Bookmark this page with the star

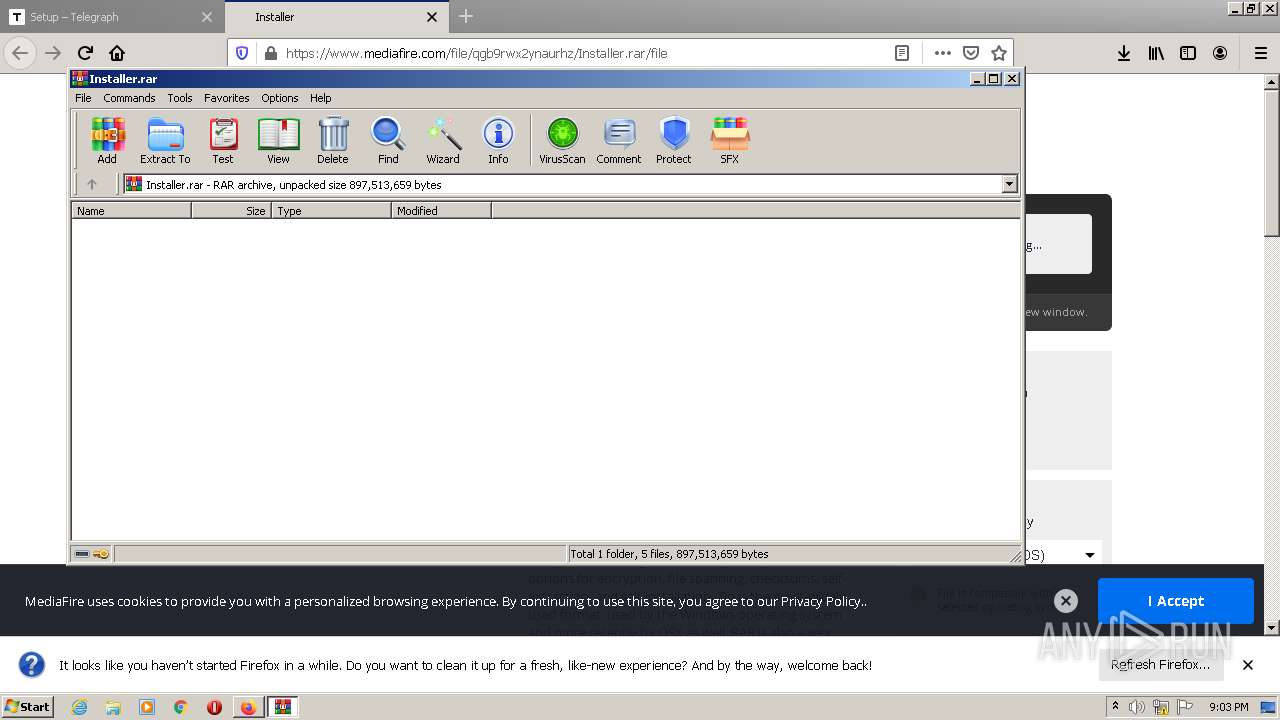[x=998, y=53]
